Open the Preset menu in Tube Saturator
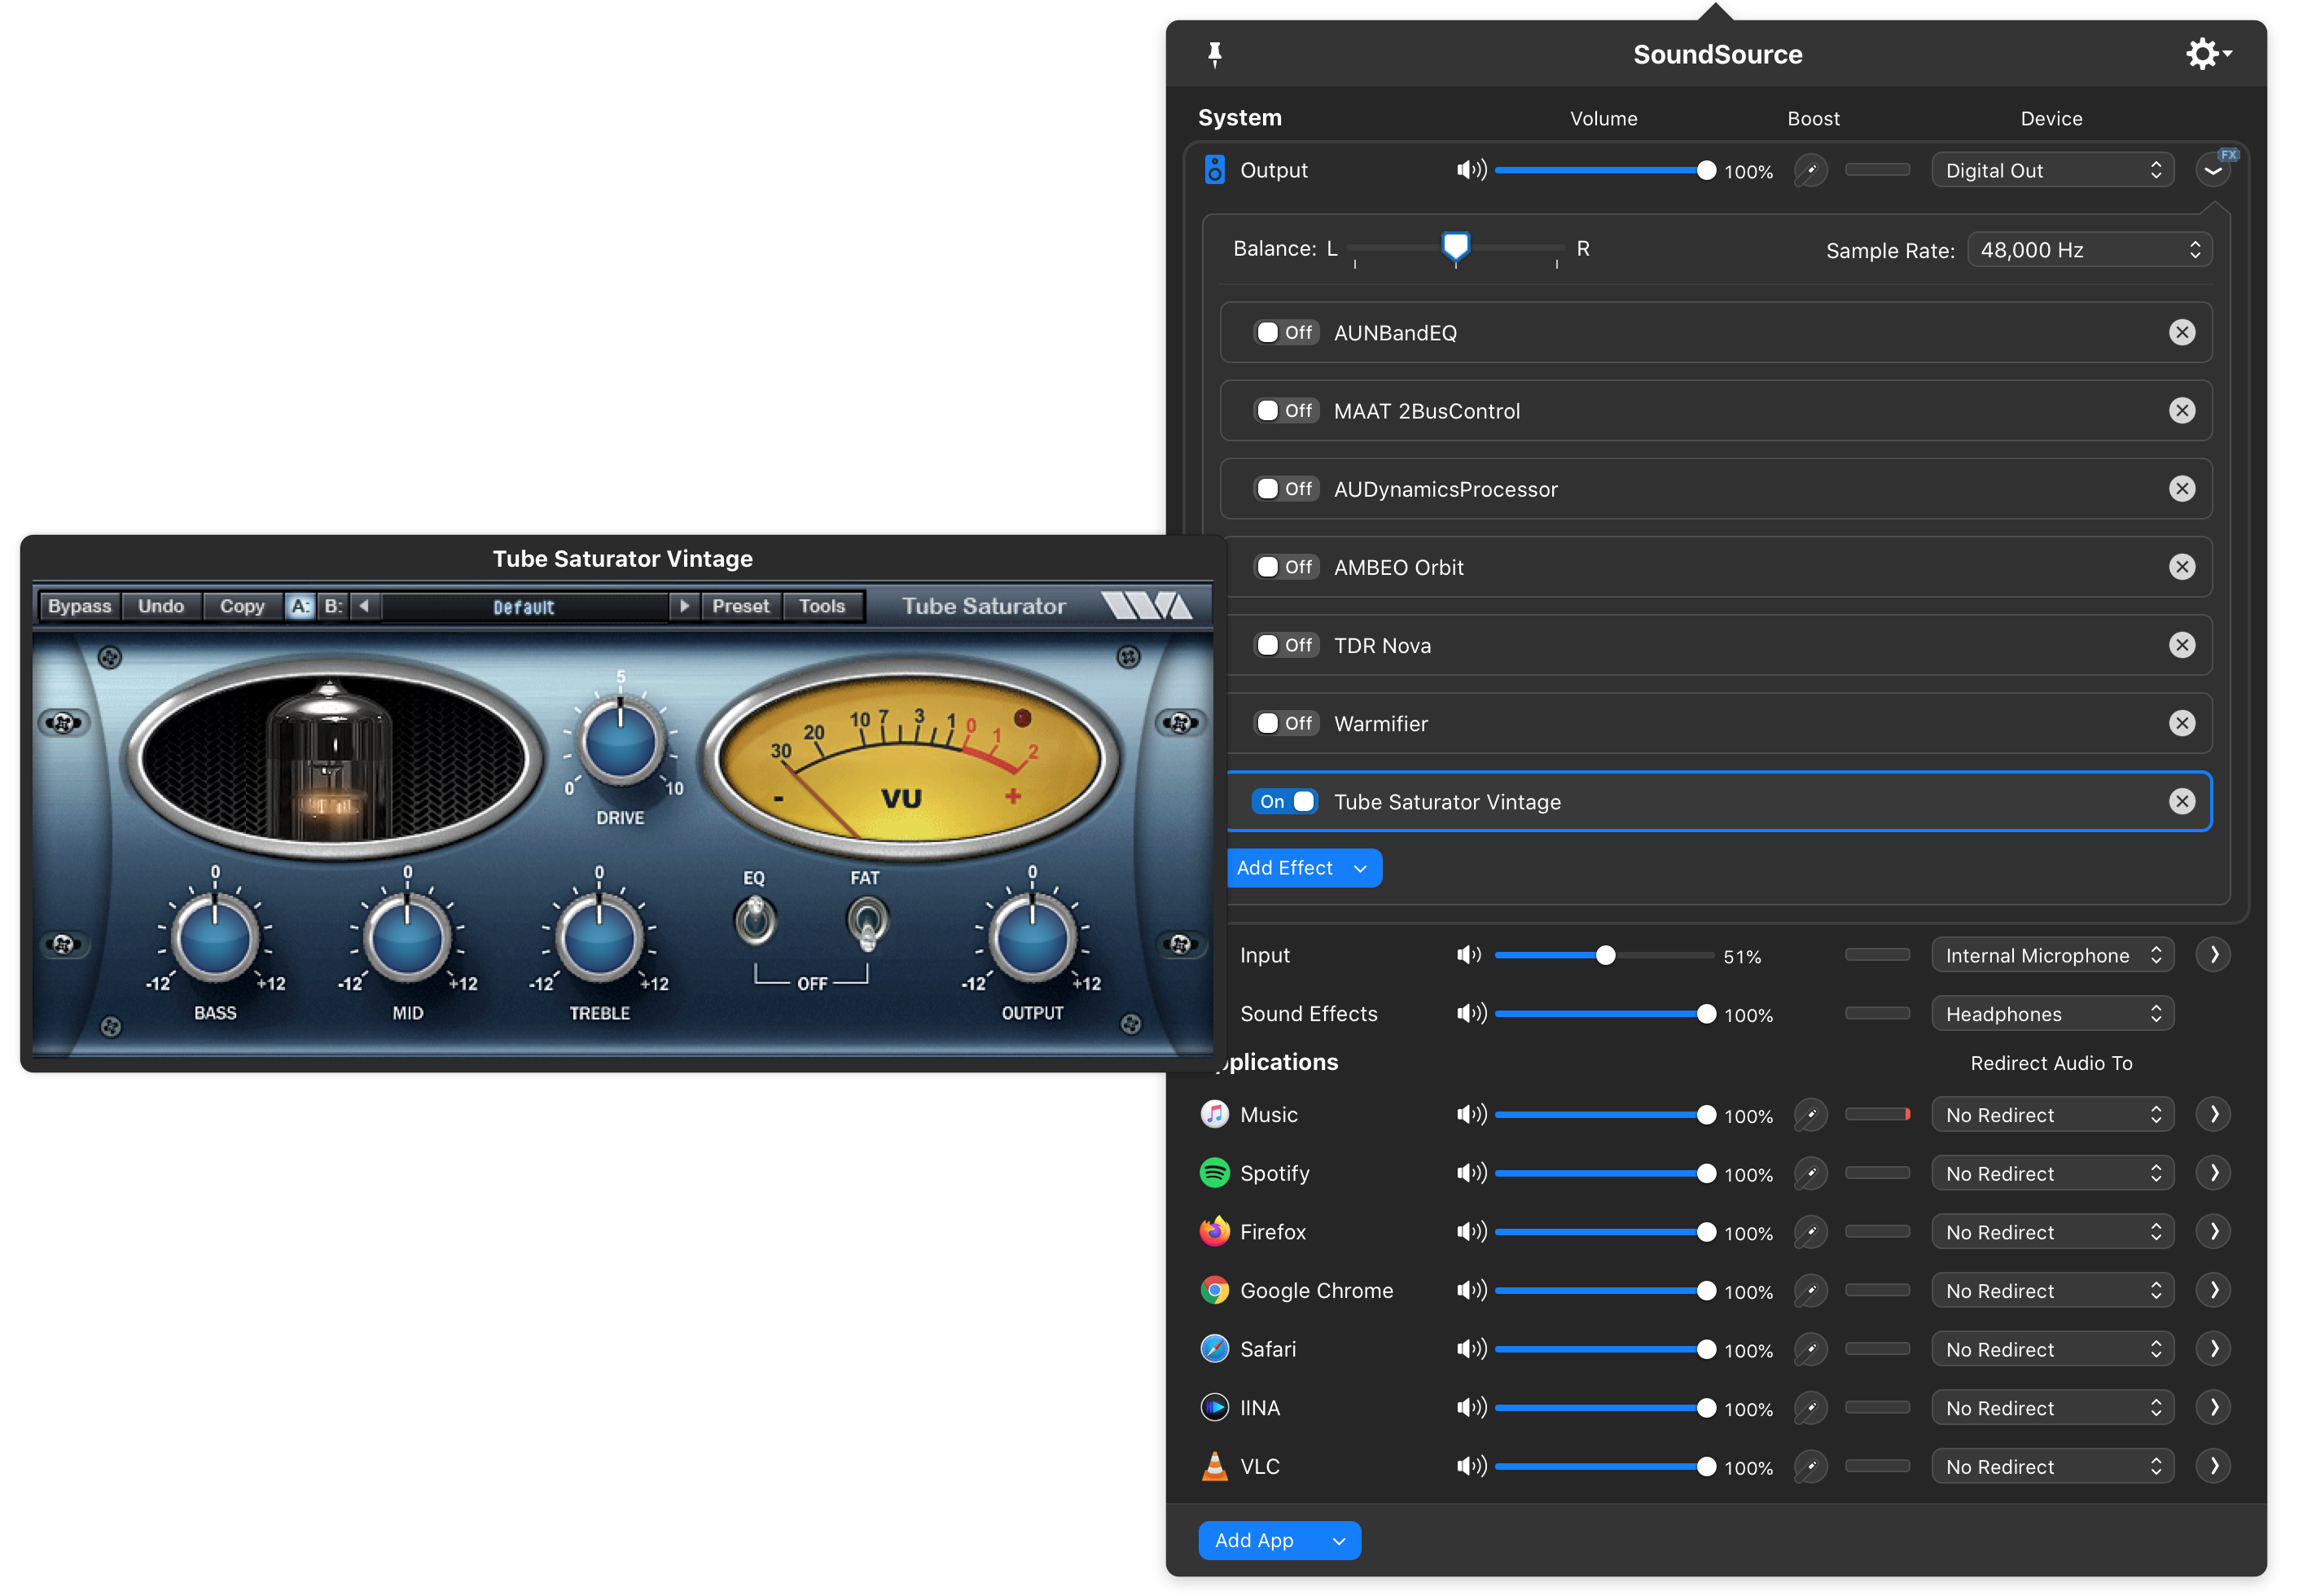This screenshot has width=2303, height=1596. tap(741, 606)
